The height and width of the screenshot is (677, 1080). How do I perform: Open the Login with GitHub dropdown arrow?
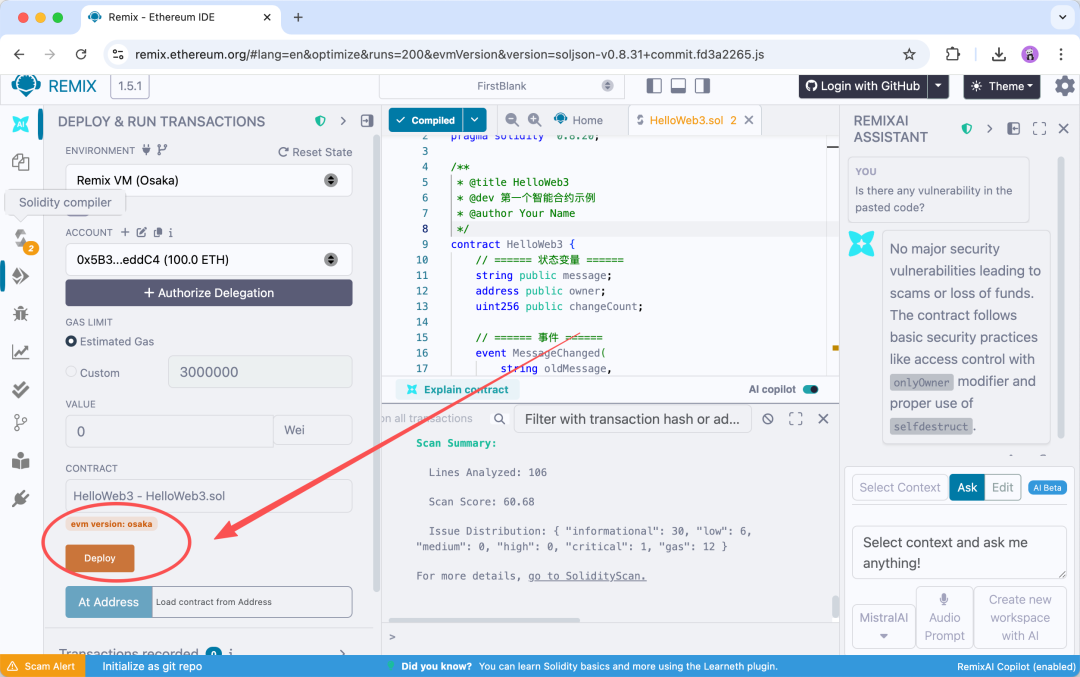click(x=938, y=86)
